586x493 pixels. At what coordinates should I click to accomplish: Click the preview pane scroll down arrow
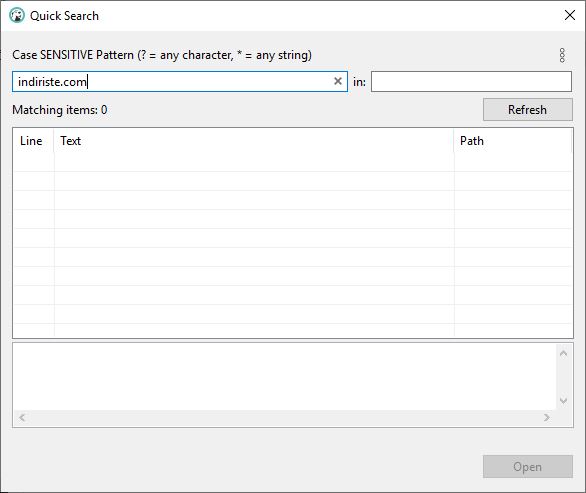point(563,401)
